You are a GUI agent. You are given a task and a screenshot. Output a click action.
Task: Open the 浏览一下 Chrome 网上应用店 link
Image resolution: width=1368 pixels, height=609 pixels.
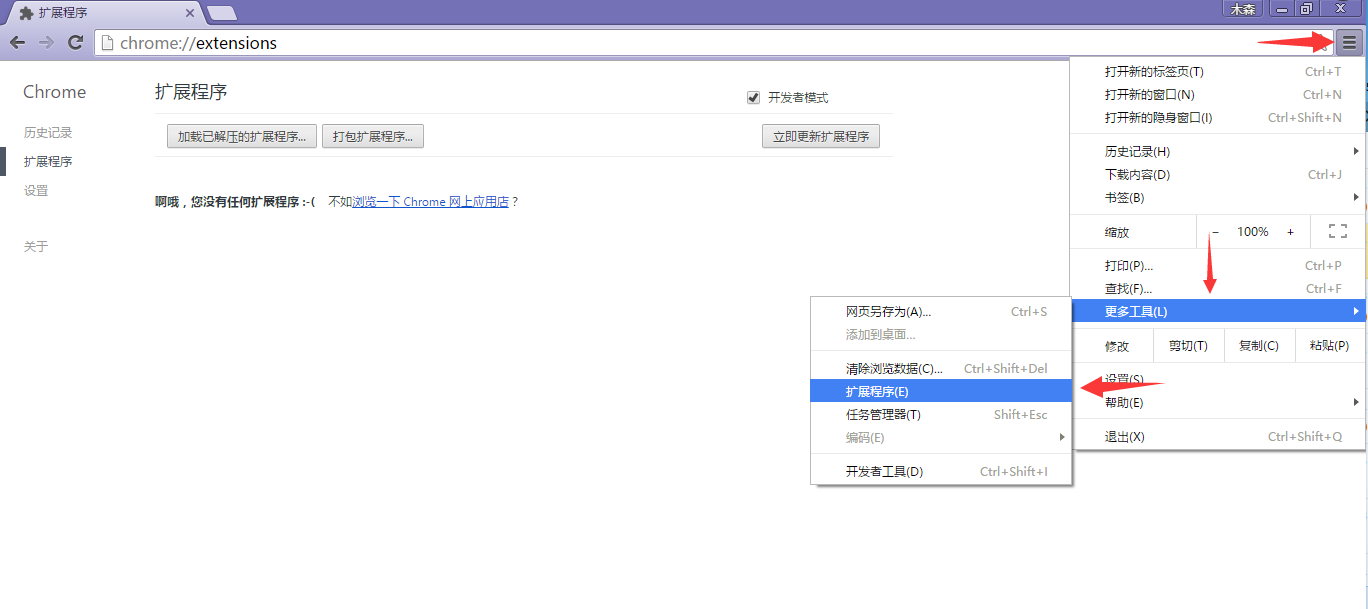(x=431, y=201)
